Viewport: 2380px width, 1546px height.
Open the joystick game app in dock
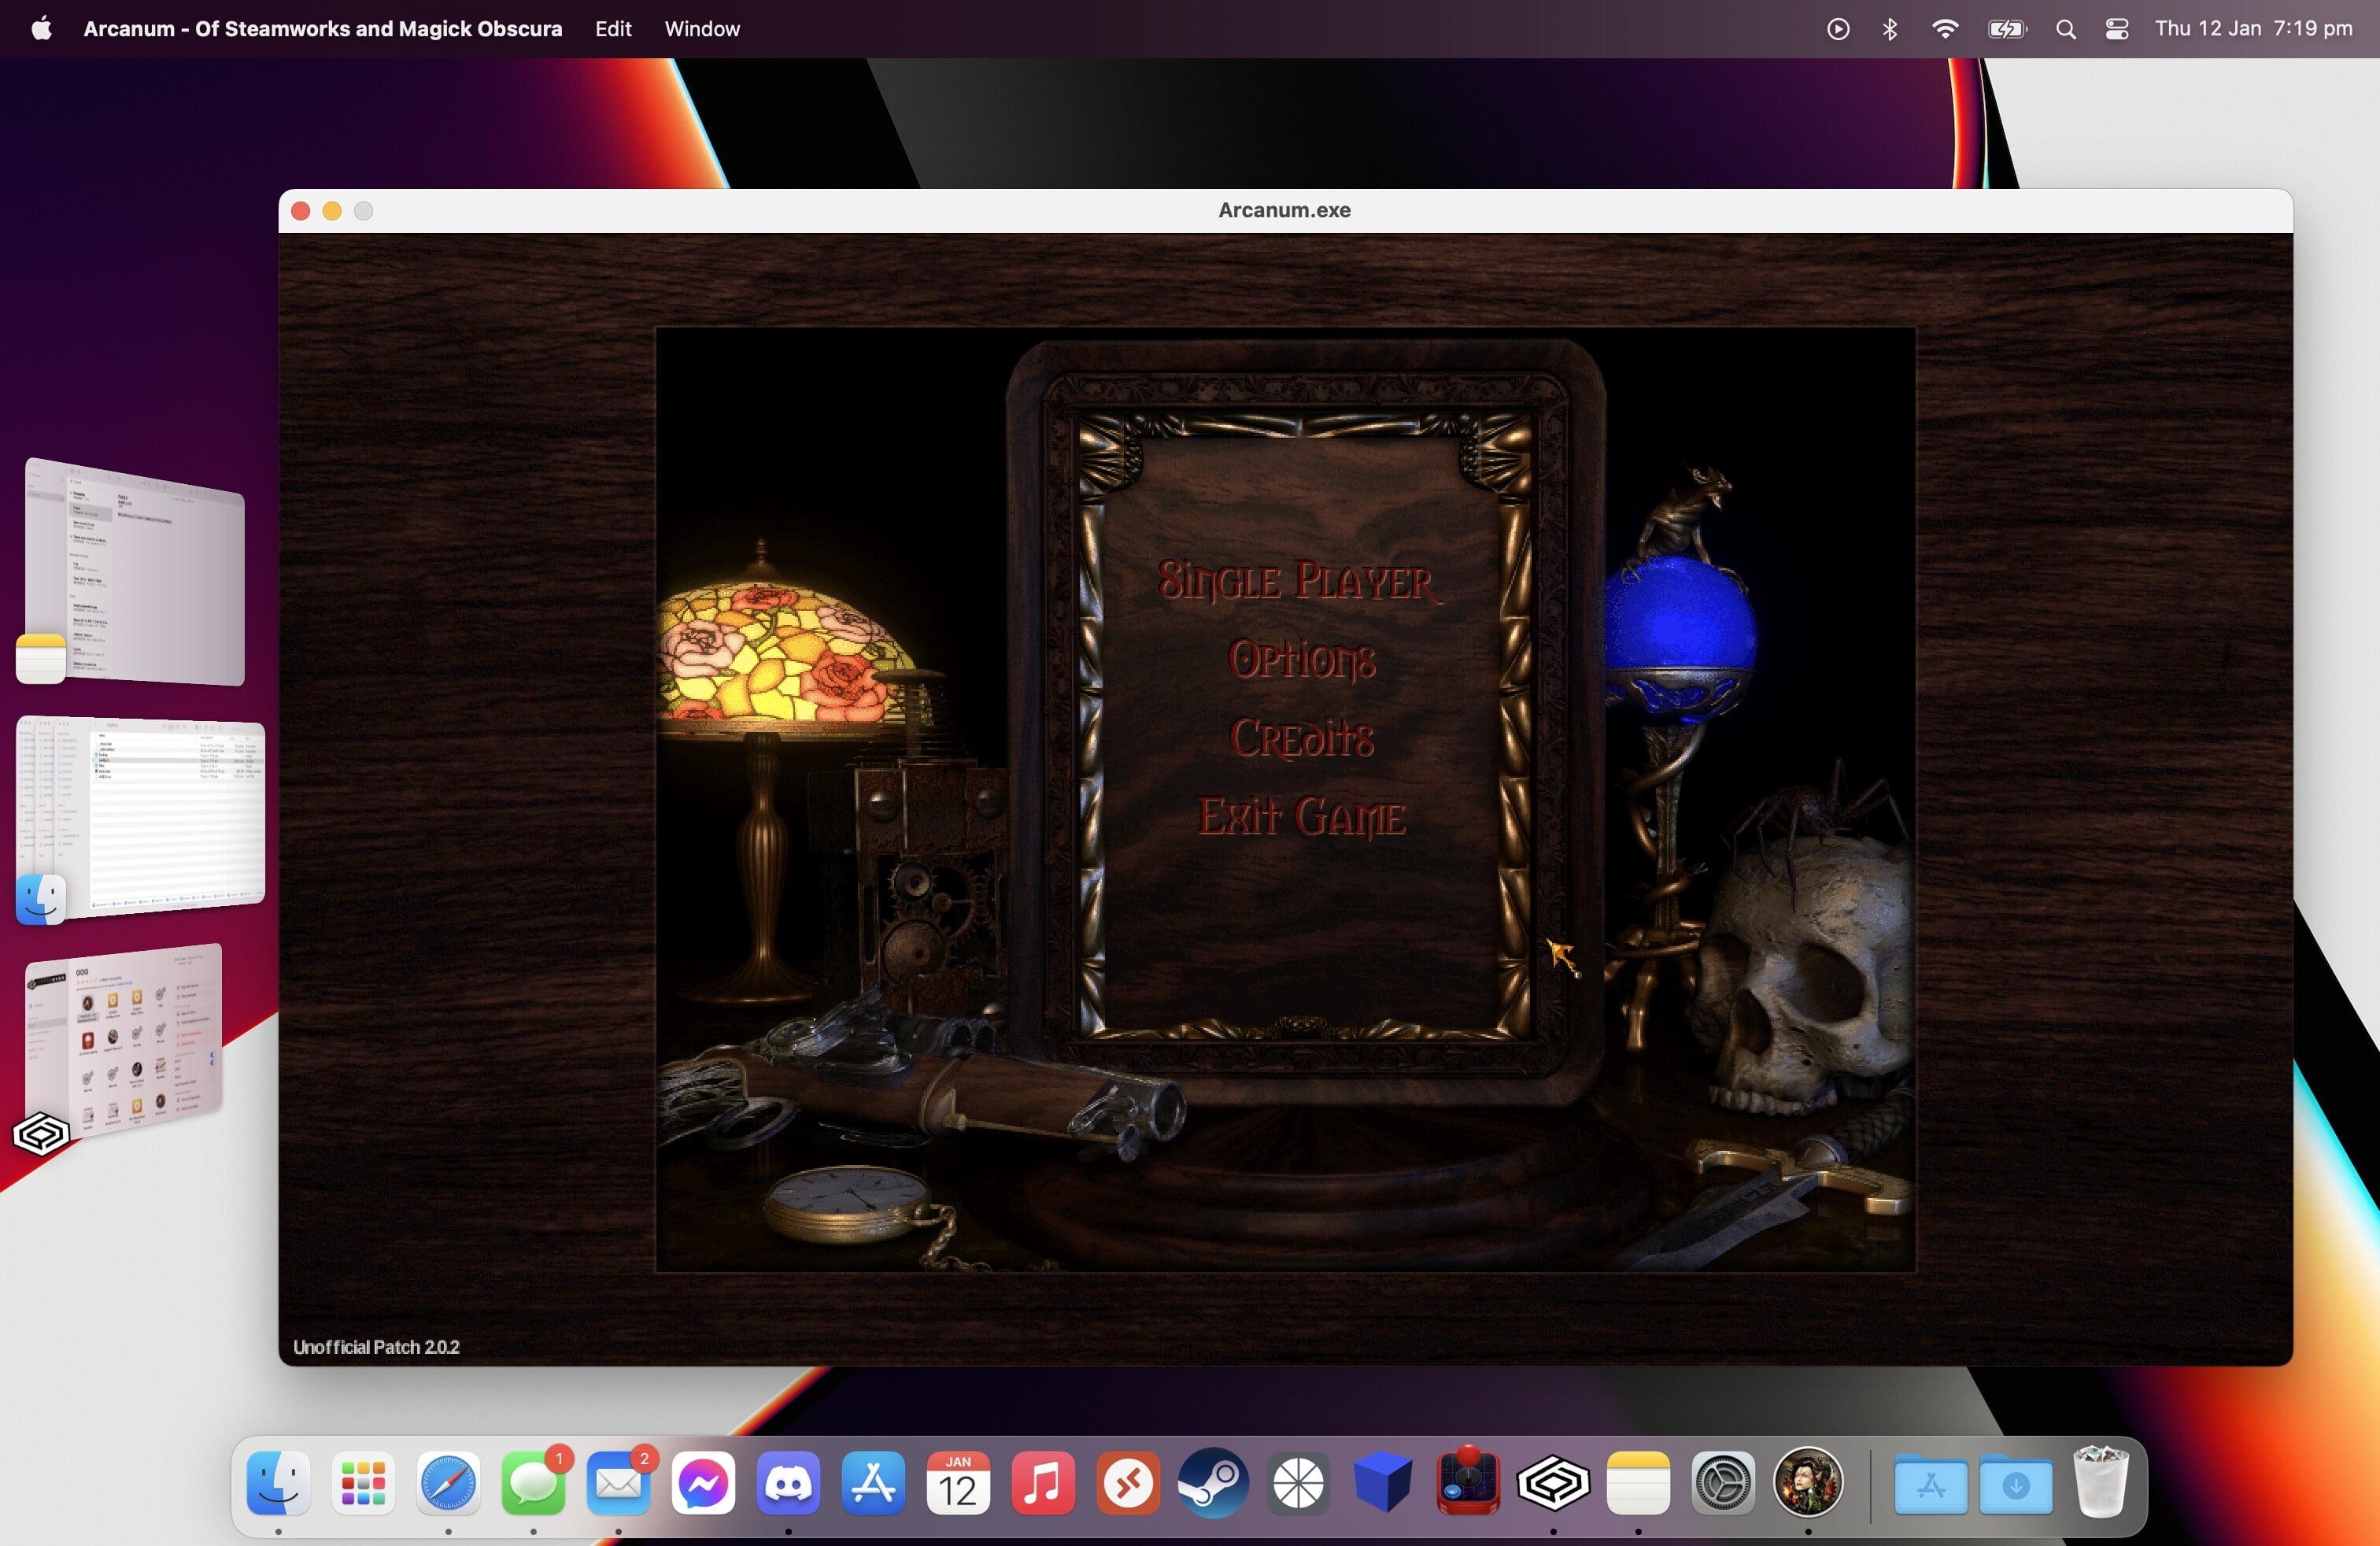click(x=1468, y=1483)
